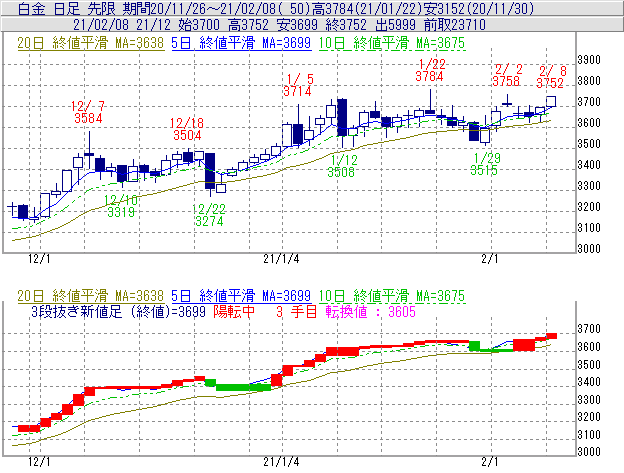Viewport: 624px width, 473px height.
Task: Click the 1/12 3508 low label
Action: (x=341, y=166)
